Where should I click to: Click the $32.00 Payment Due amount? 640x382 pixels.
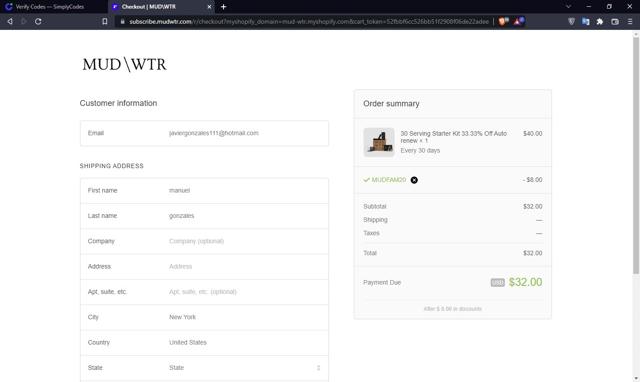tap(525, 282)
